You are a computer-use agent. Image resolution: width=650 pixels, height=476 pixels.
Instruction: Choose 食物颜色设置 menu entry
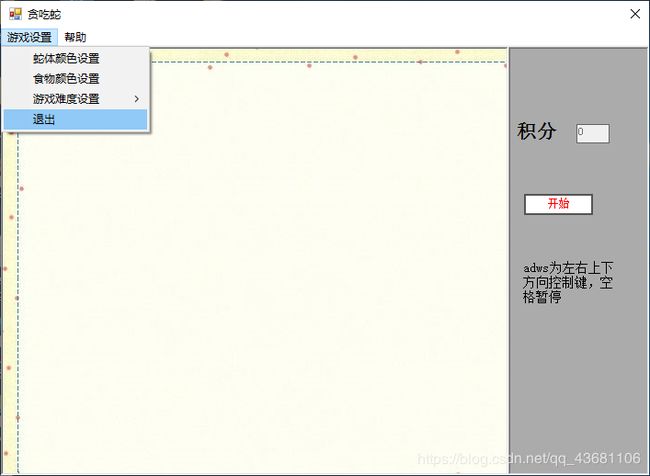coord(75,79)
